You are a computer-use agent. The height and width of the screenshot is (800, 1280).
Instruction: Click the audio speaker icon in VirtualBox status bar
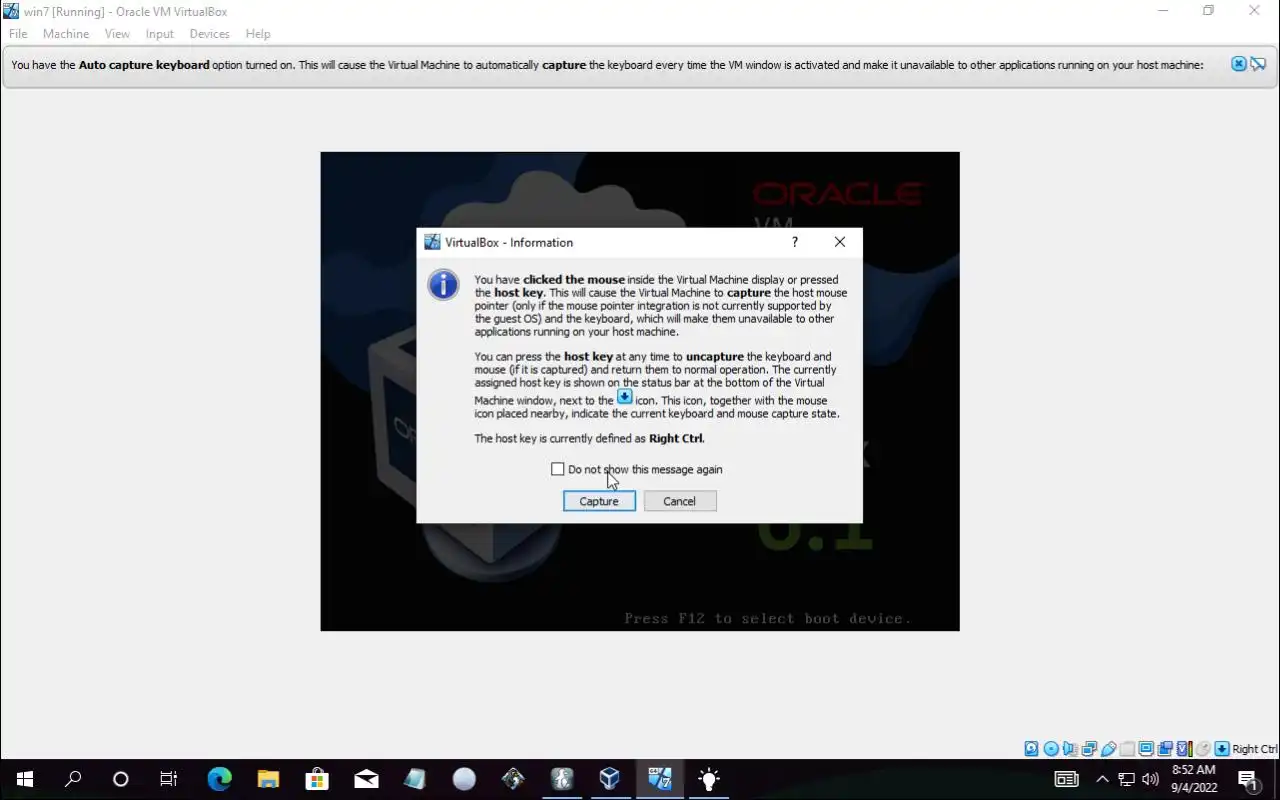(1070, 749)
